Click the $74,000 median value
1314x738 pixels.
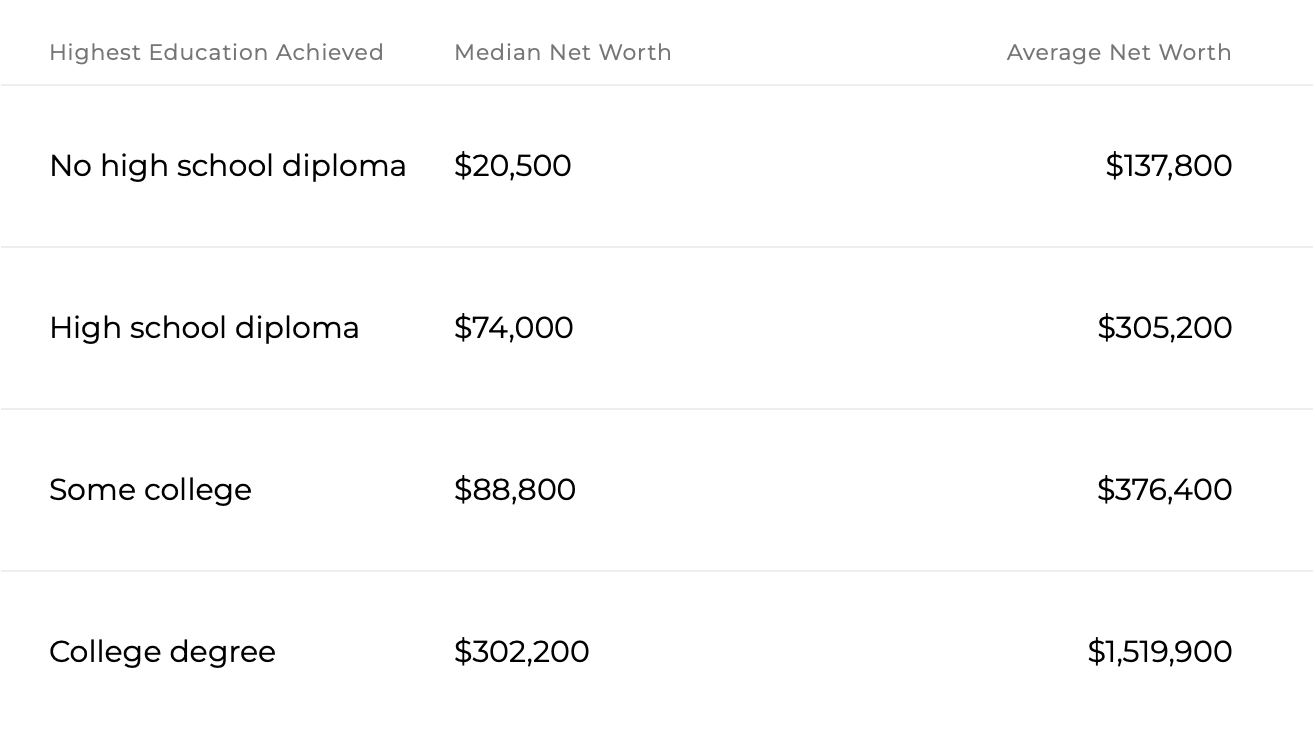click(513, 328)
